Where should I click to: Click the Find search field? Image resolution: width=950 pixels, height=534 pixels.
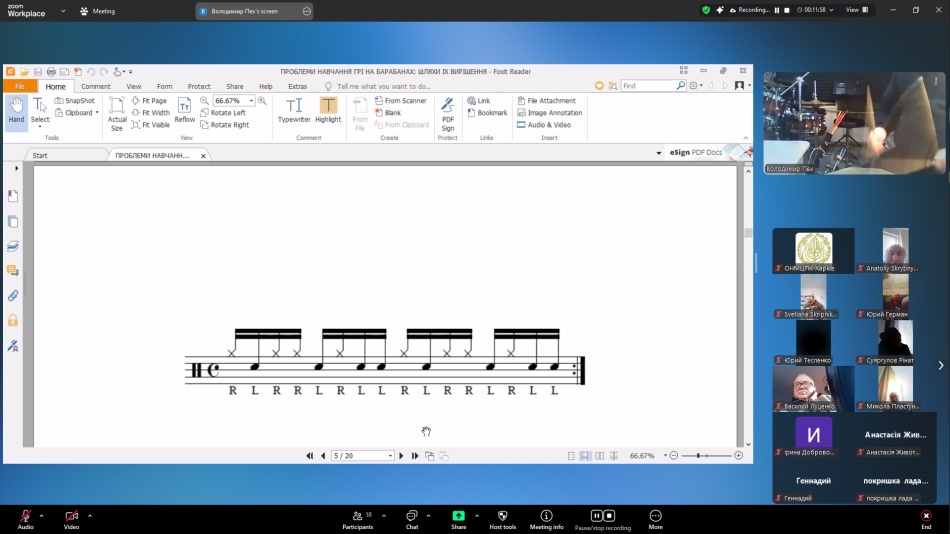[647, 86]
